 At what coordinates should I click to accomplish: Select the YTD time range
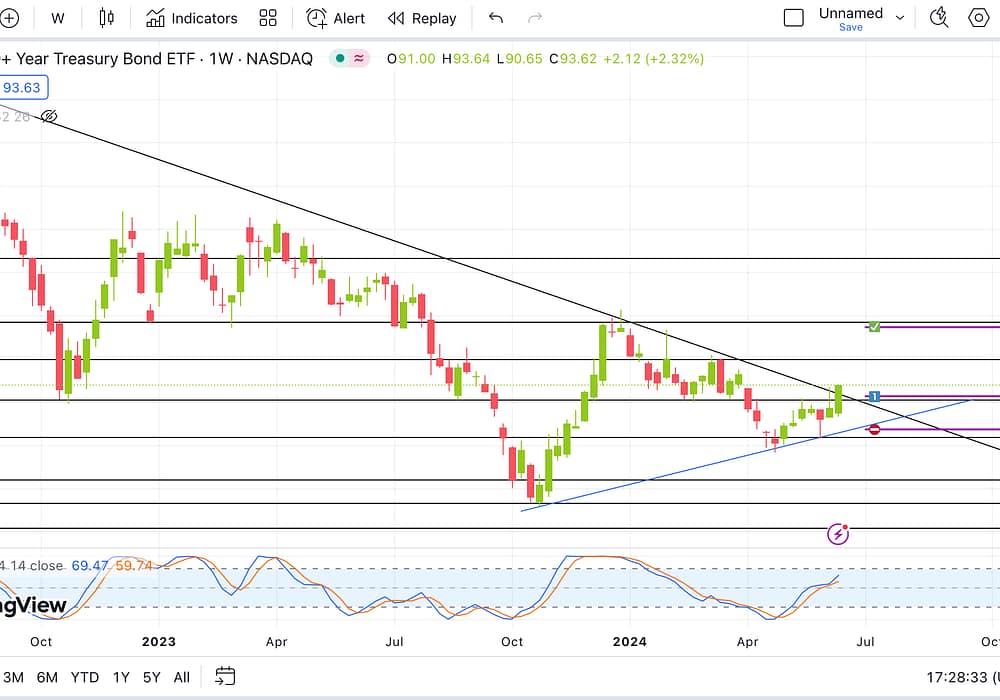coord(85,677)
